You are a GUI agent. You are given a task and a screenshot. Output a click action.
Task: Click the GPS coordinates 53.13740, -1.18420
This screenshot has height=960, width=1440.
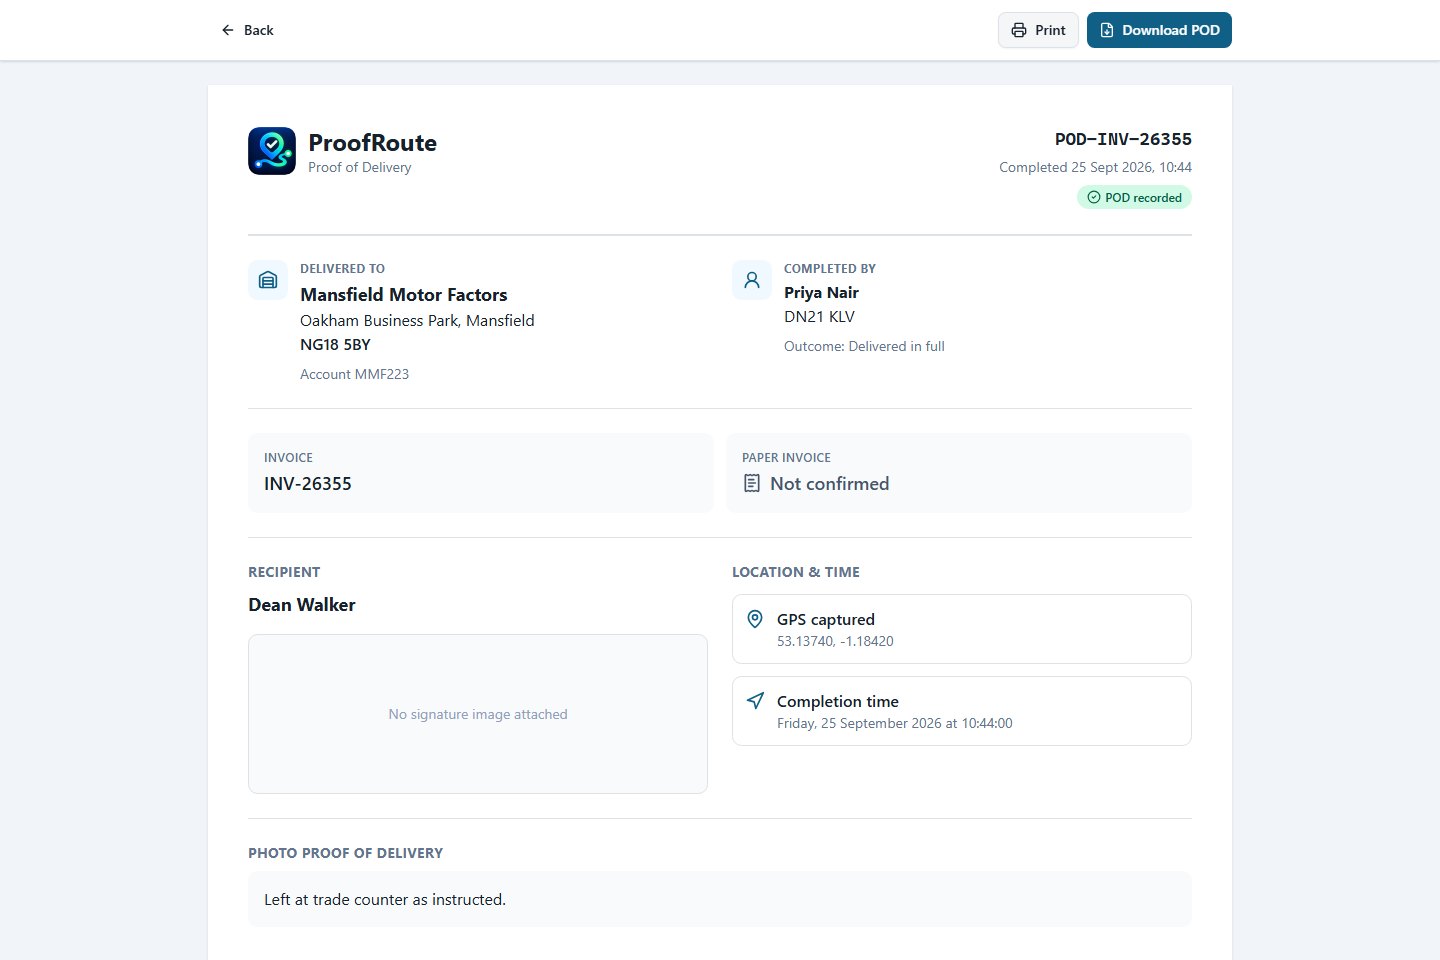[835, 641]
